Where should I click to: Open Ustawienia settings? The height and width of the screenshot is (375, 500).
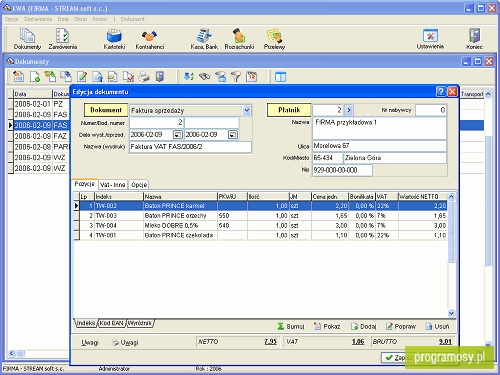[x=430, y=39]
